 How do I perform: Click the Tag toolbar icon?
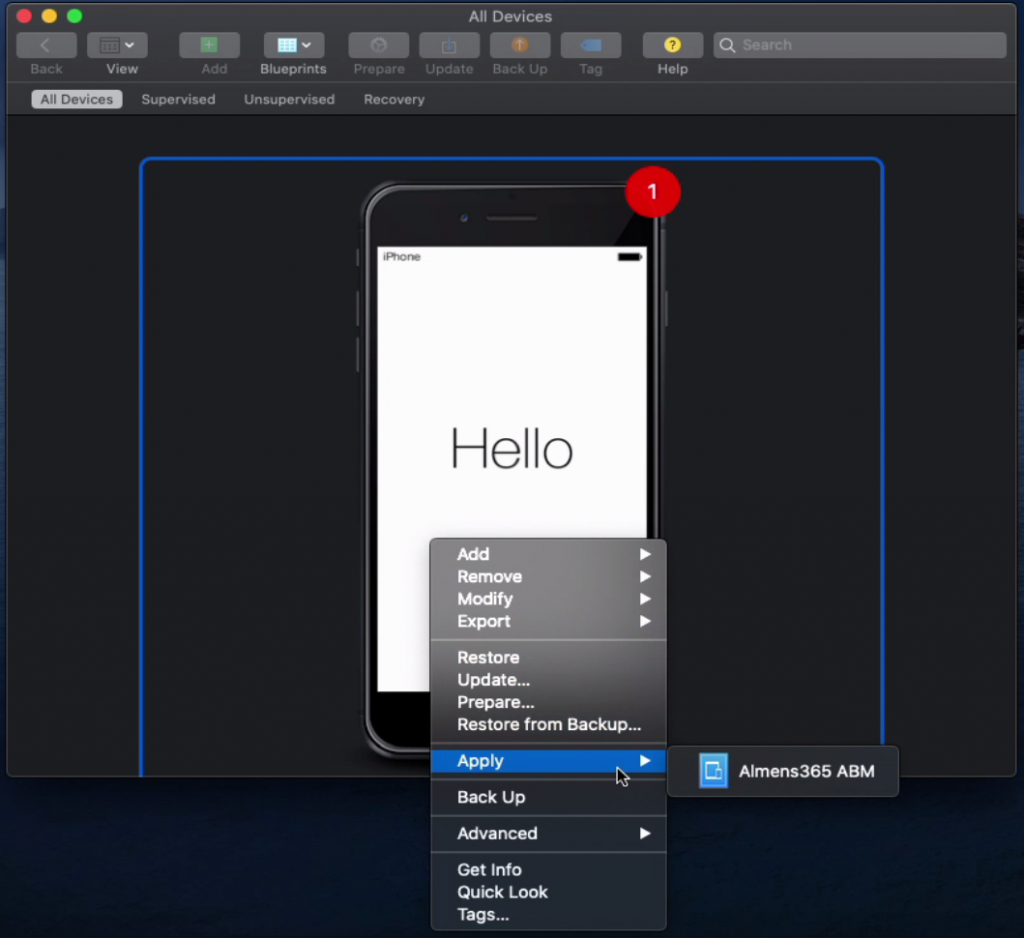click(590, 45)
